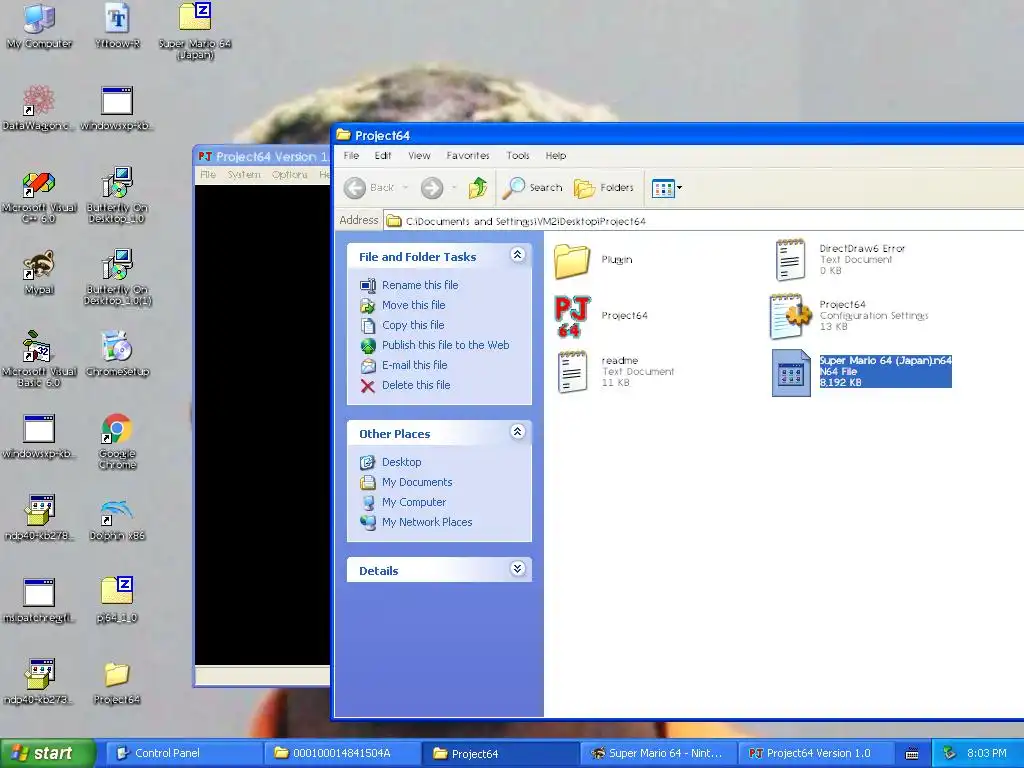Image resolution: width=1024 pixels, height=768 pixels.
Task: Select Microsoft Visual C++ 6.0 shortcut
Action: (x=39, y=196)
